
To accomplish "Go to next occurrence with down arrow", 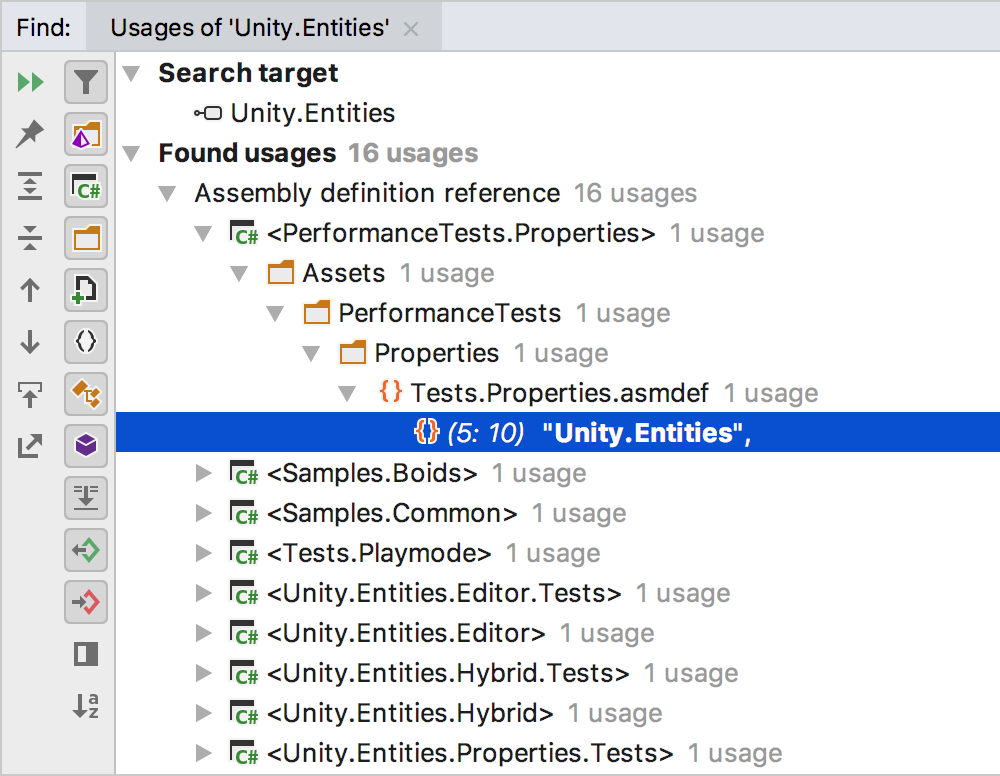I will [30, 342].
